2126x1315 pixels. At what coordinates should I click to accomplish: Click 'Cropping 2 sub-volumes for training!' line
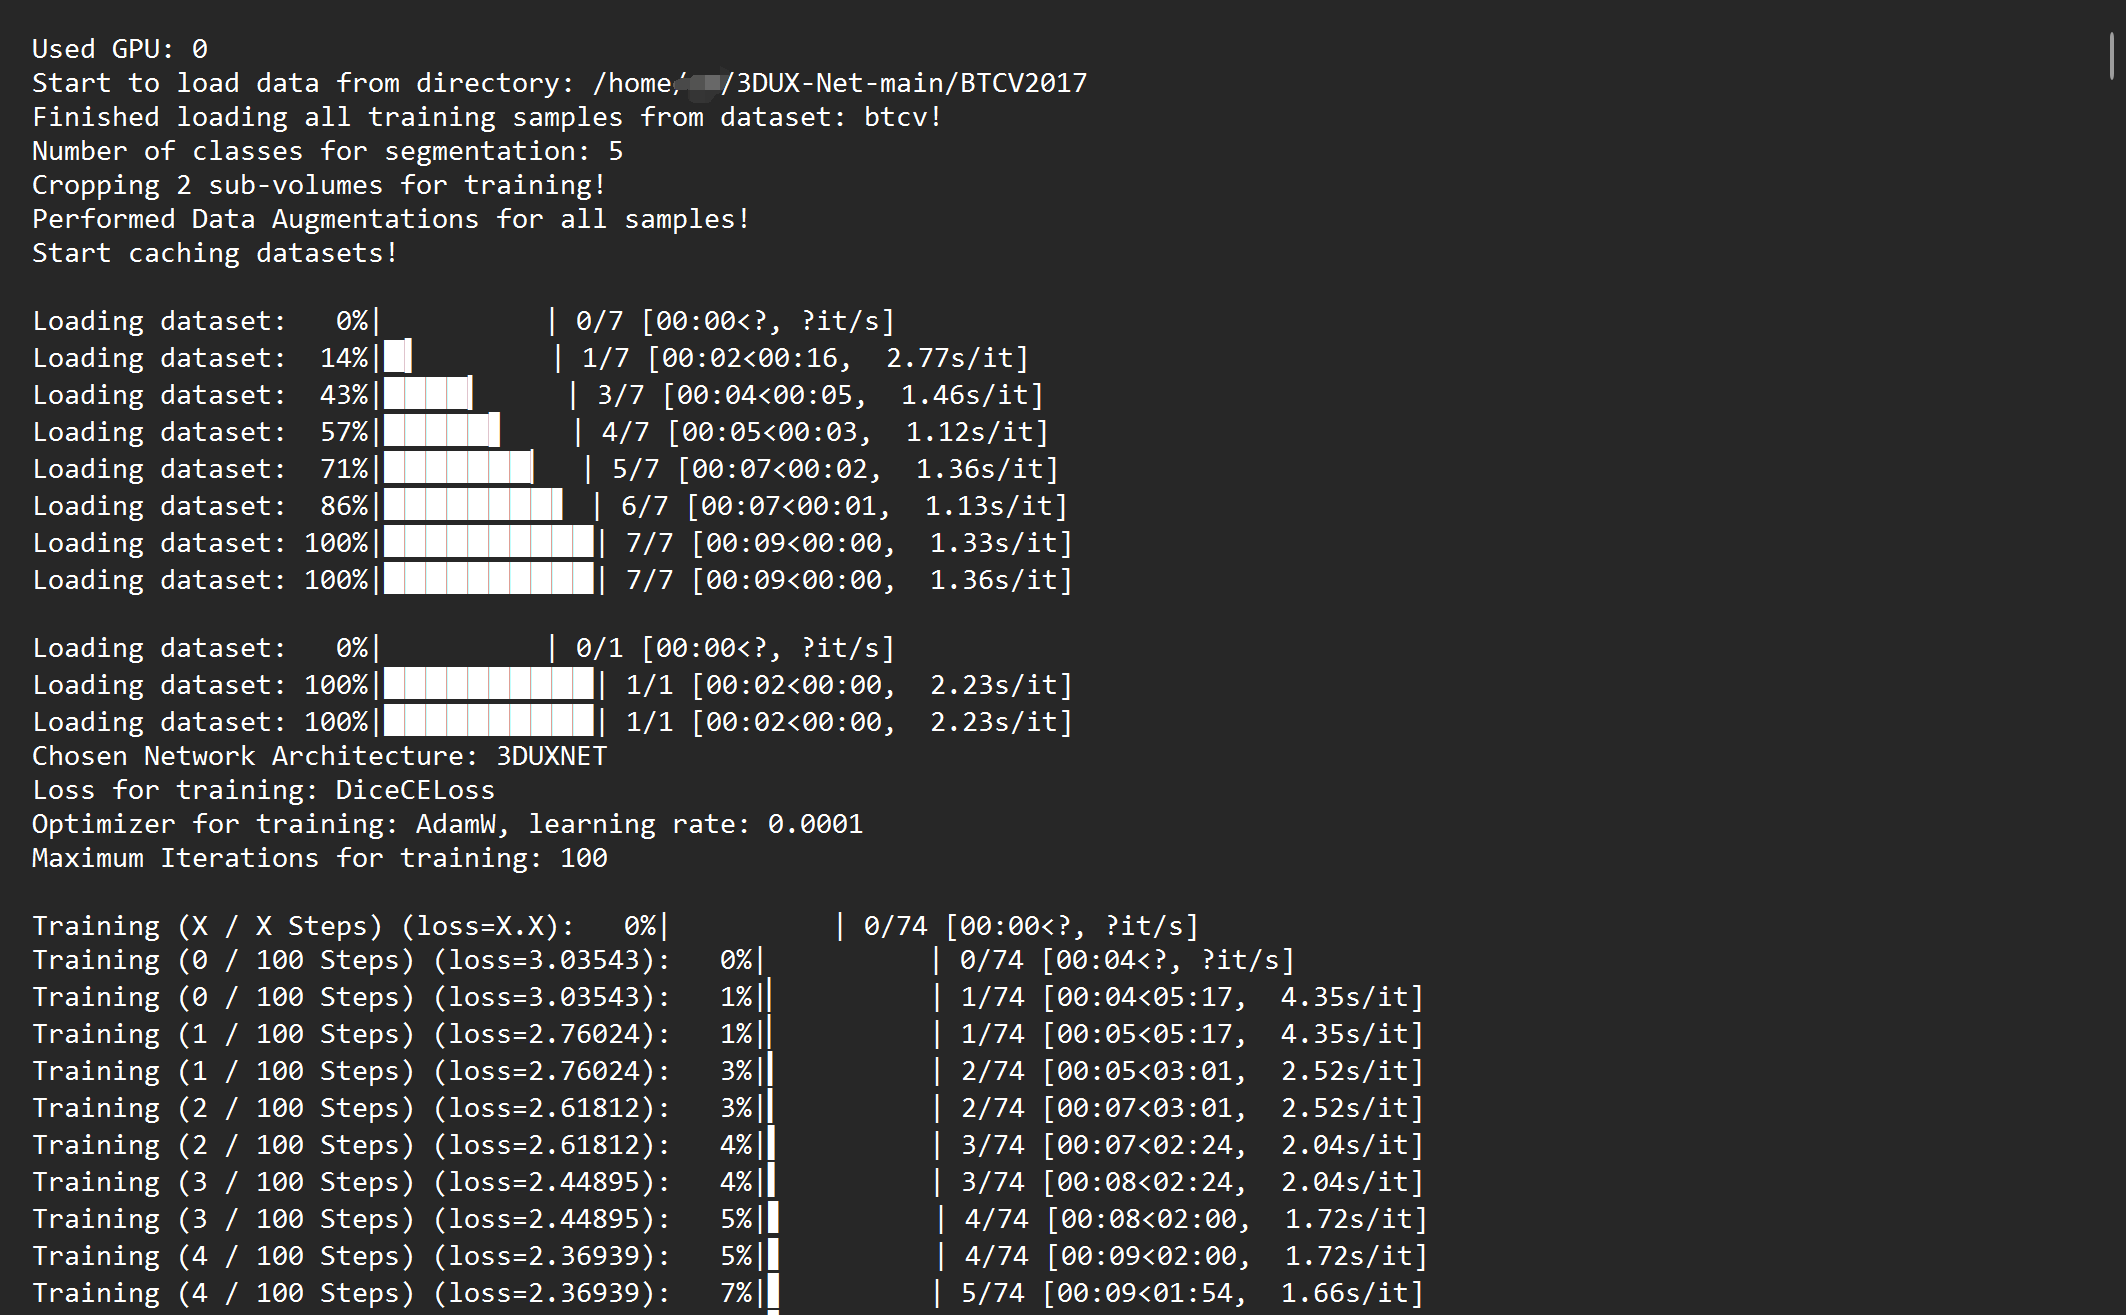[318, 185]
